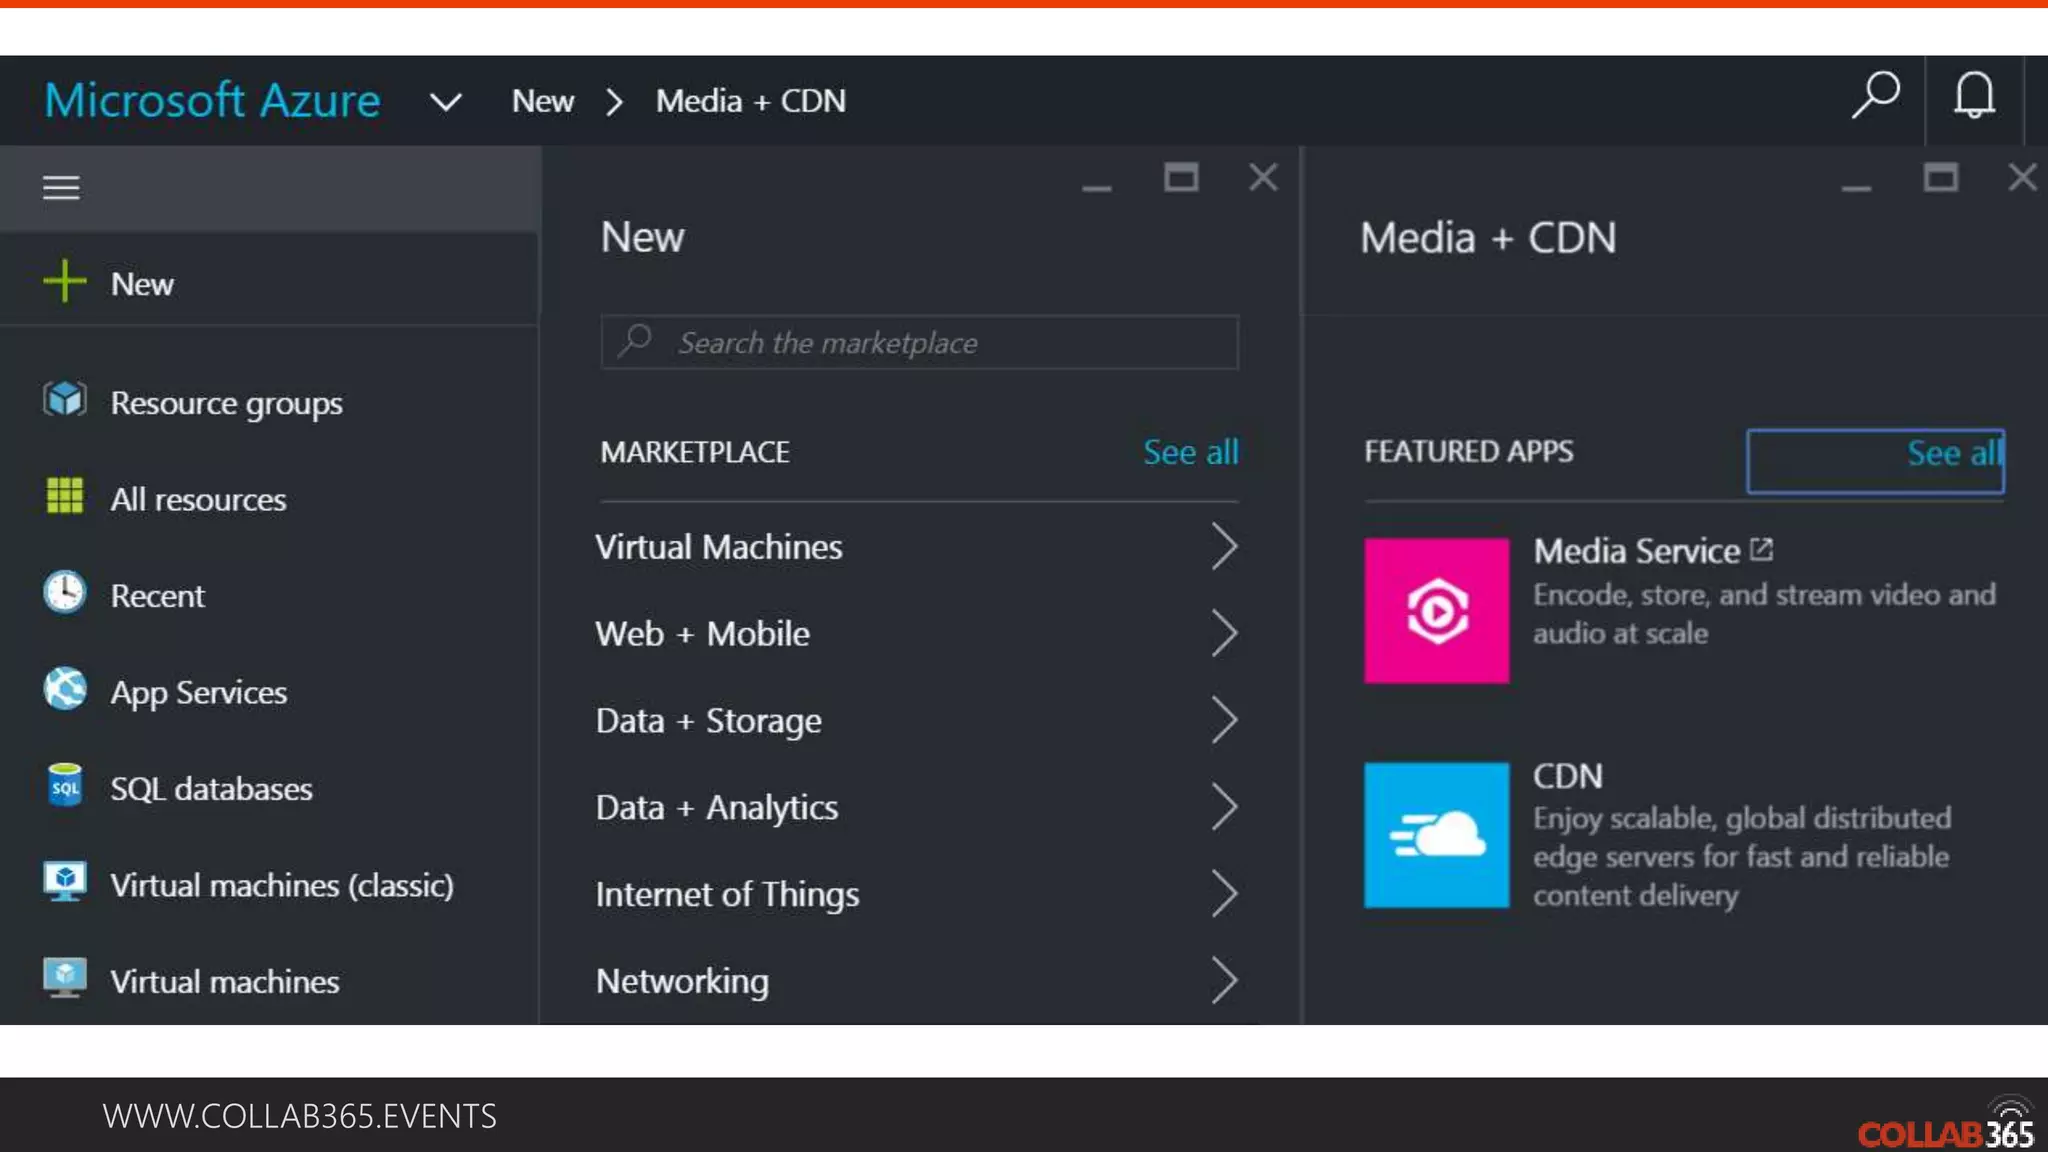The width and height of the screenshot is (2048, 1152).
Task: Click See all next to Marketplace
Action: click(x=1190, y=452)
